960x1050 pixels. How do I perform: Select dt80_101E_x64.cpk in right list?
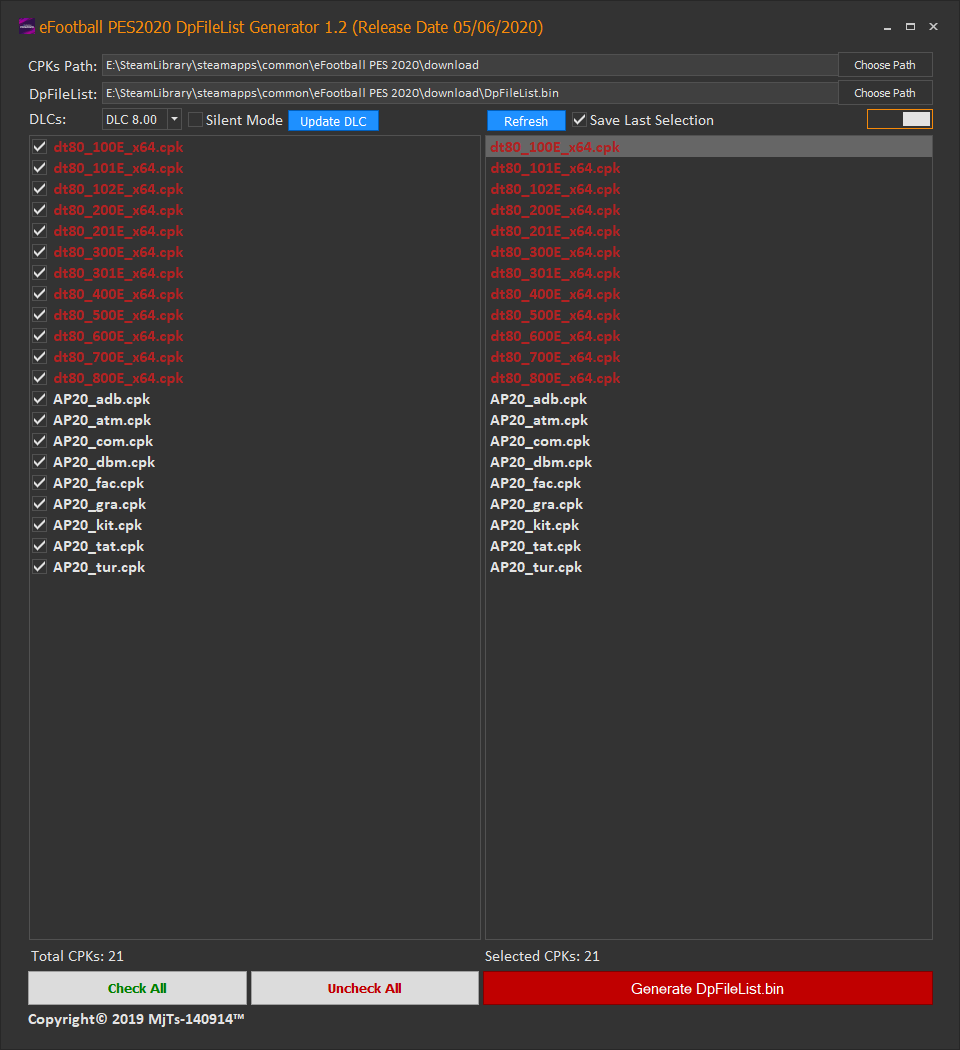709,168
